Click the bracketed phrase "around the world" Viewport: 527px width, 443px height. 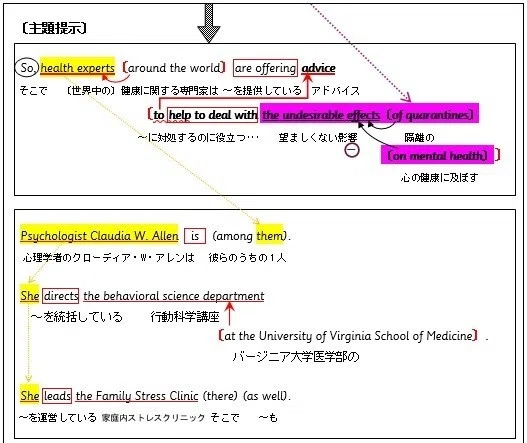tap(174, 68)
